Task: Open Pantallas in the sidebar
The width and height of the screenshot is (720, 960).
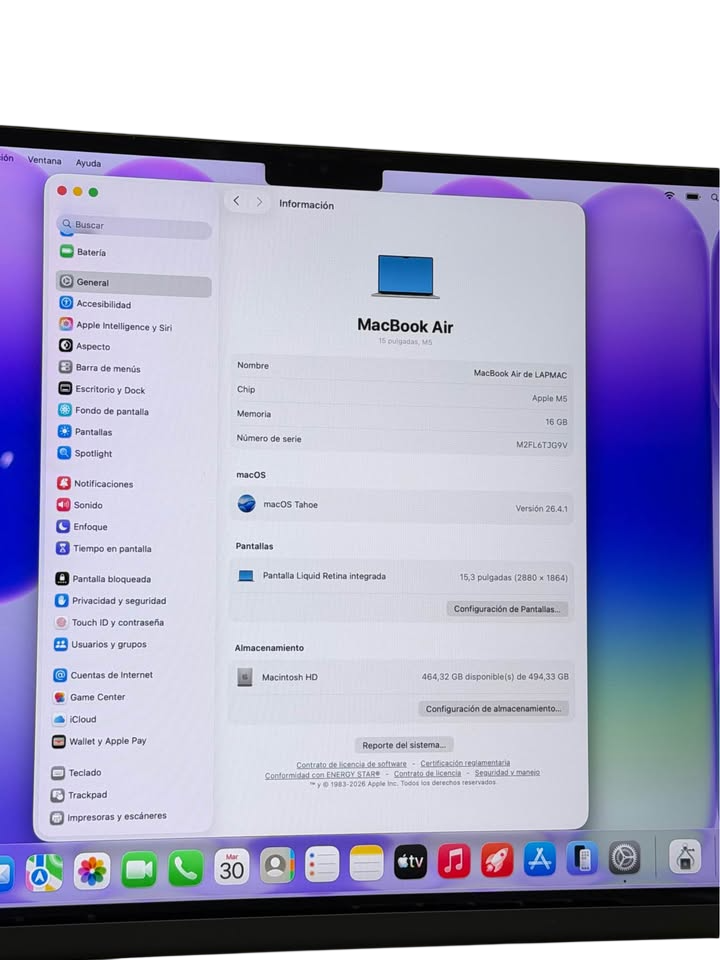Action: [85, 432]
